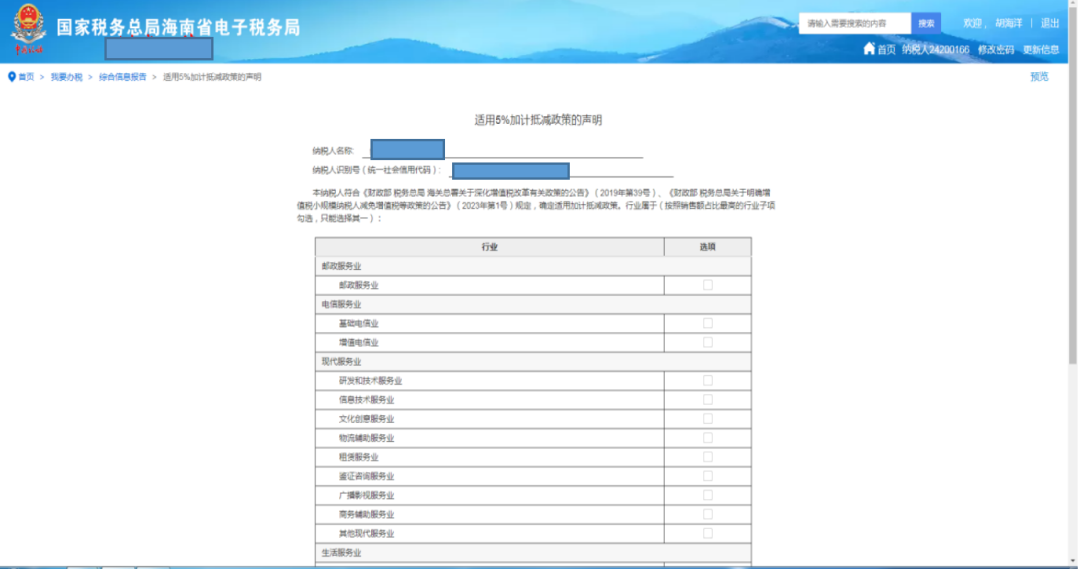Tick the 邮政服务业 checkbox

pyautogui.click(x=707, y=285)
